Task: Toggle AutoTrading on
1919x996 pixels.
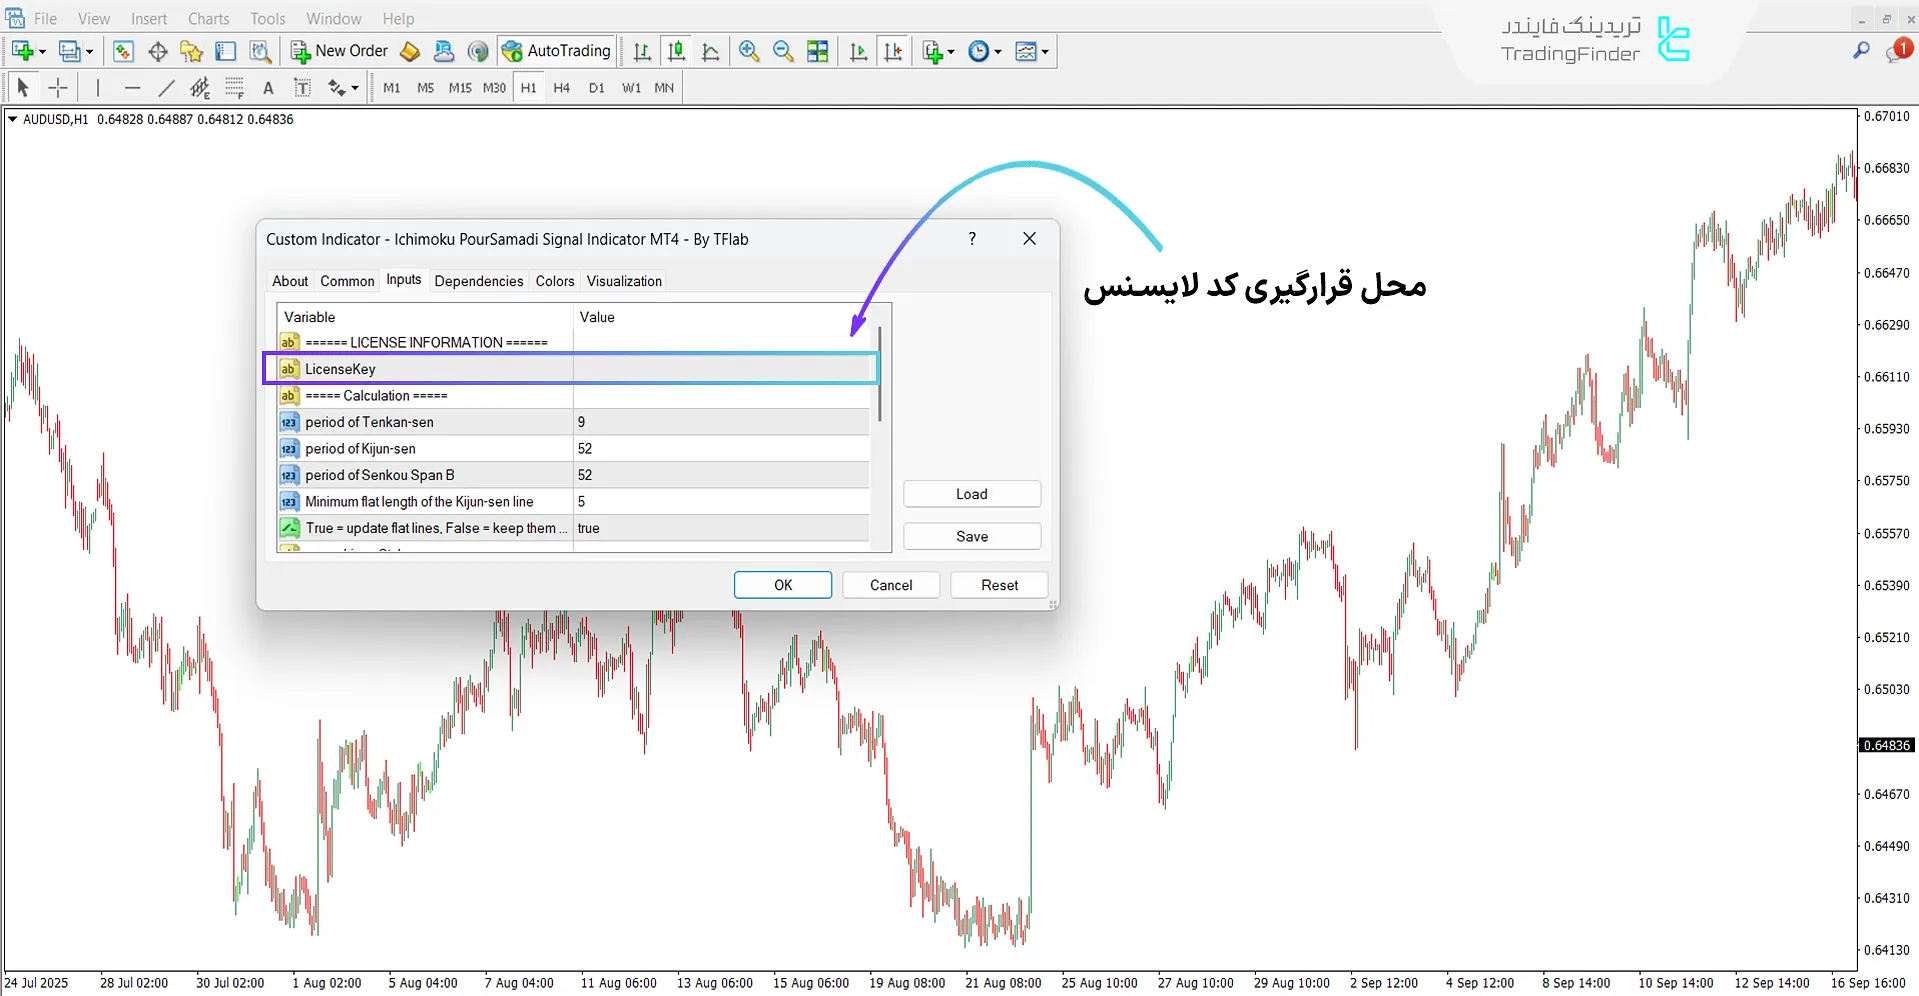Action: [x=556, y=51]
